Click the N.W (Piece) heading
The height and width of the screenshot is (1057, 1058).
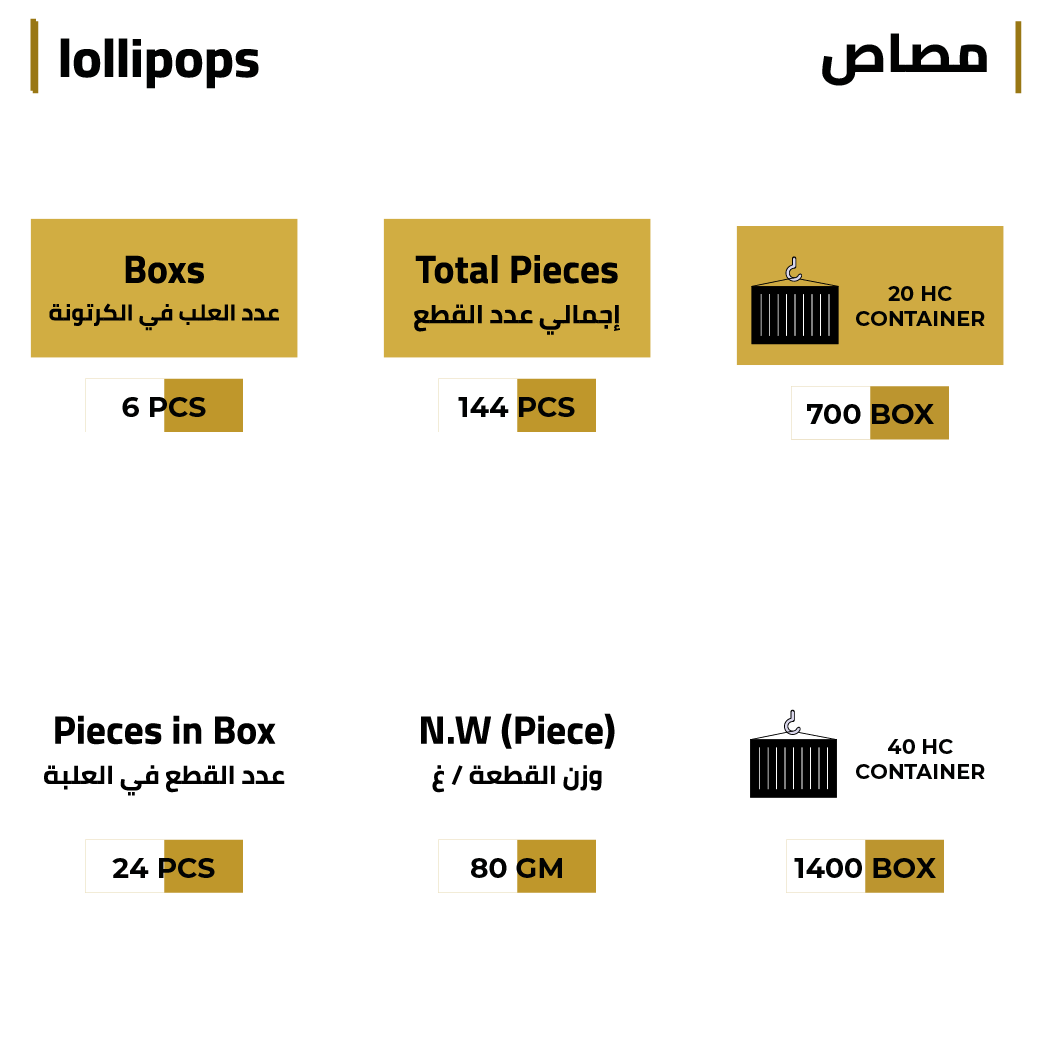tap(517, 732)
